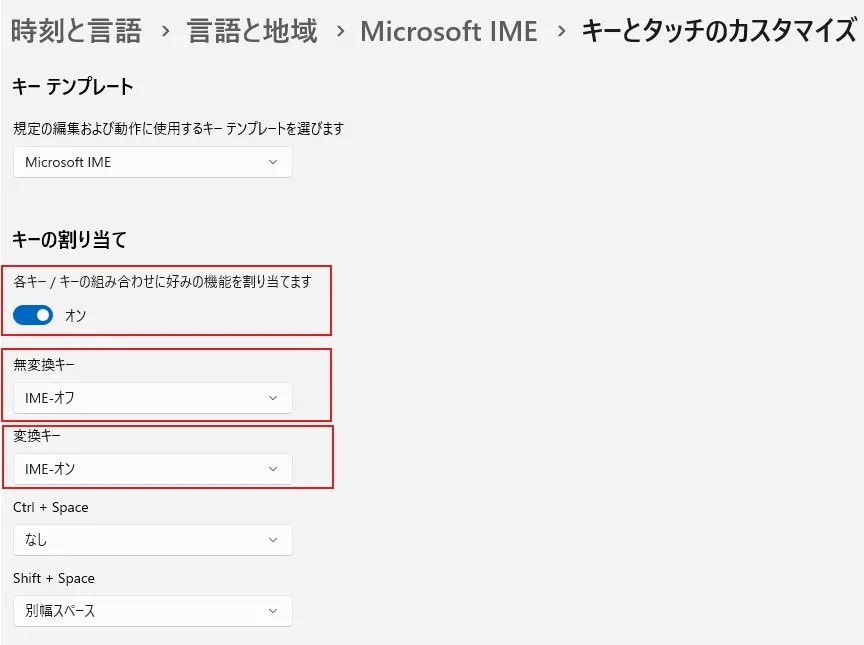
Task: Open the Microsoft IME key template dropdown
Action: coord(152,162)
